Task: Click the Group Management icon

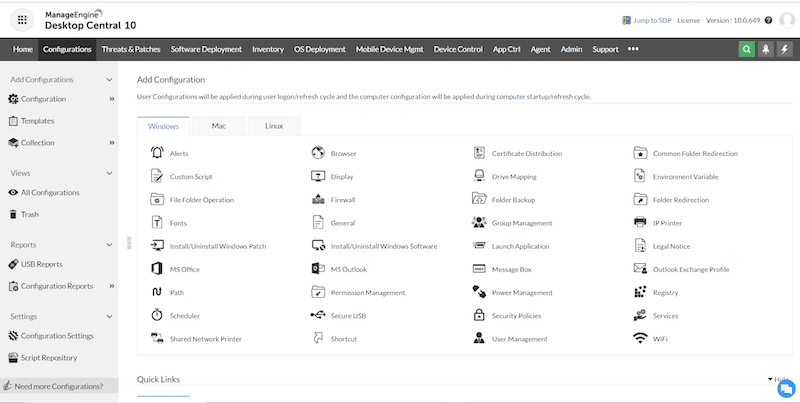Action: (x=479, y=222)
